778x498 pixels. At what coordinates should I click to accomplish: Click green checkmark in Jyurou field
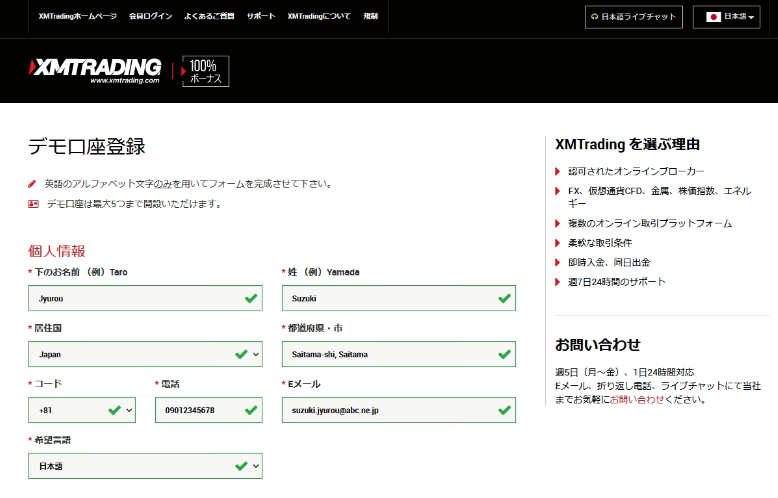251,299
